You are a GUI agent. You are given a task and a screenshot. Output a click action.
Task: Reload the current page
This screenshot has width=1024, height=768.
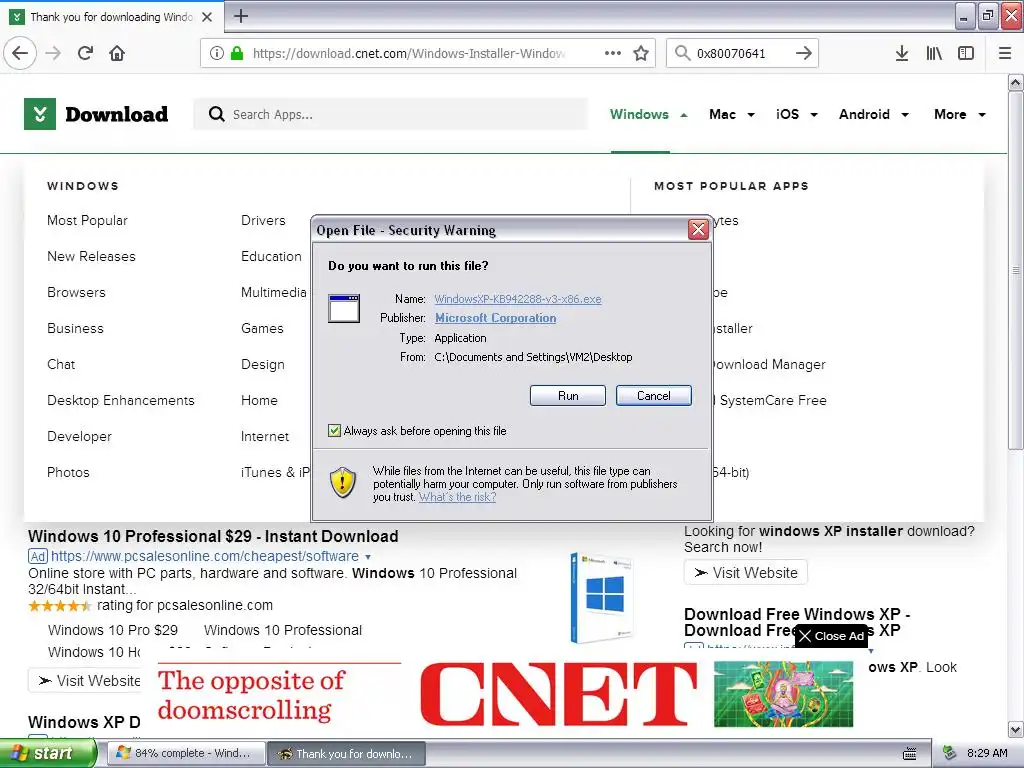click(86, 53)
